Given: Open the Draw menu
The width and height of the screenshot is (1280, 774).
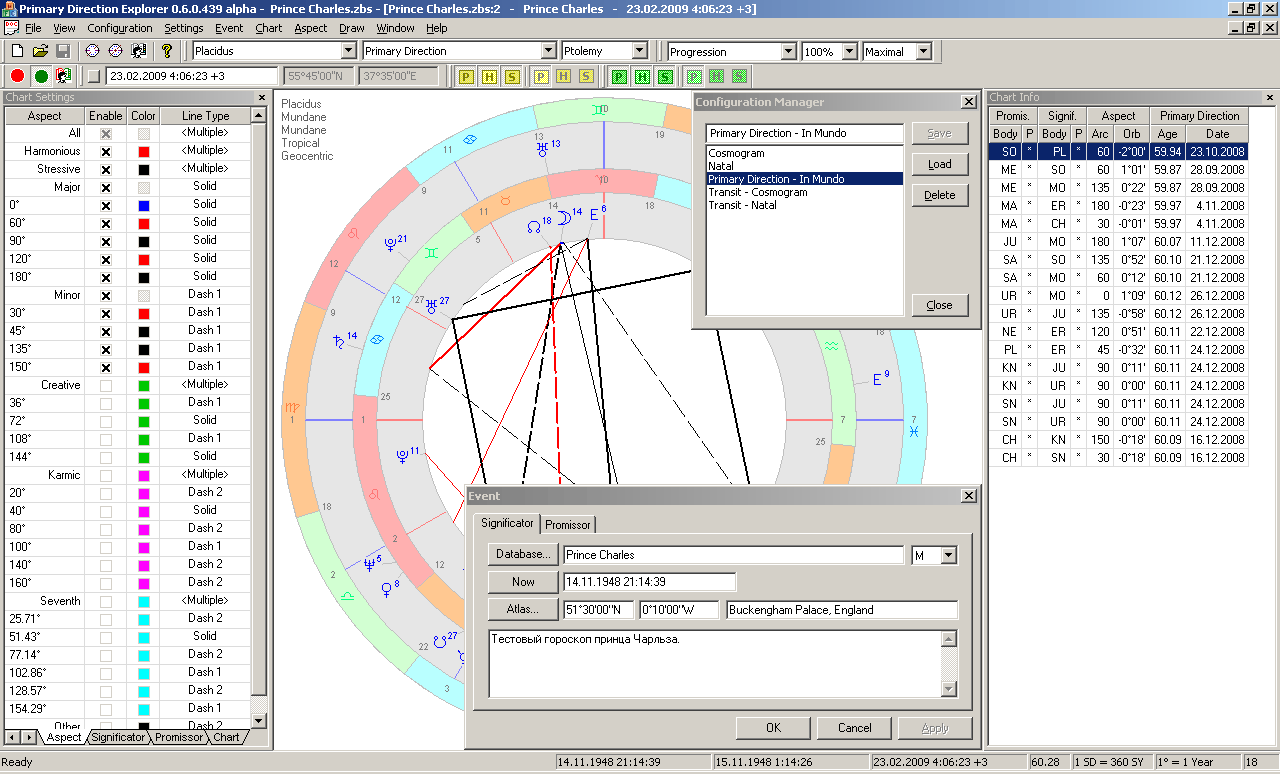Looking at the screenshot, I should pos(351,28).
